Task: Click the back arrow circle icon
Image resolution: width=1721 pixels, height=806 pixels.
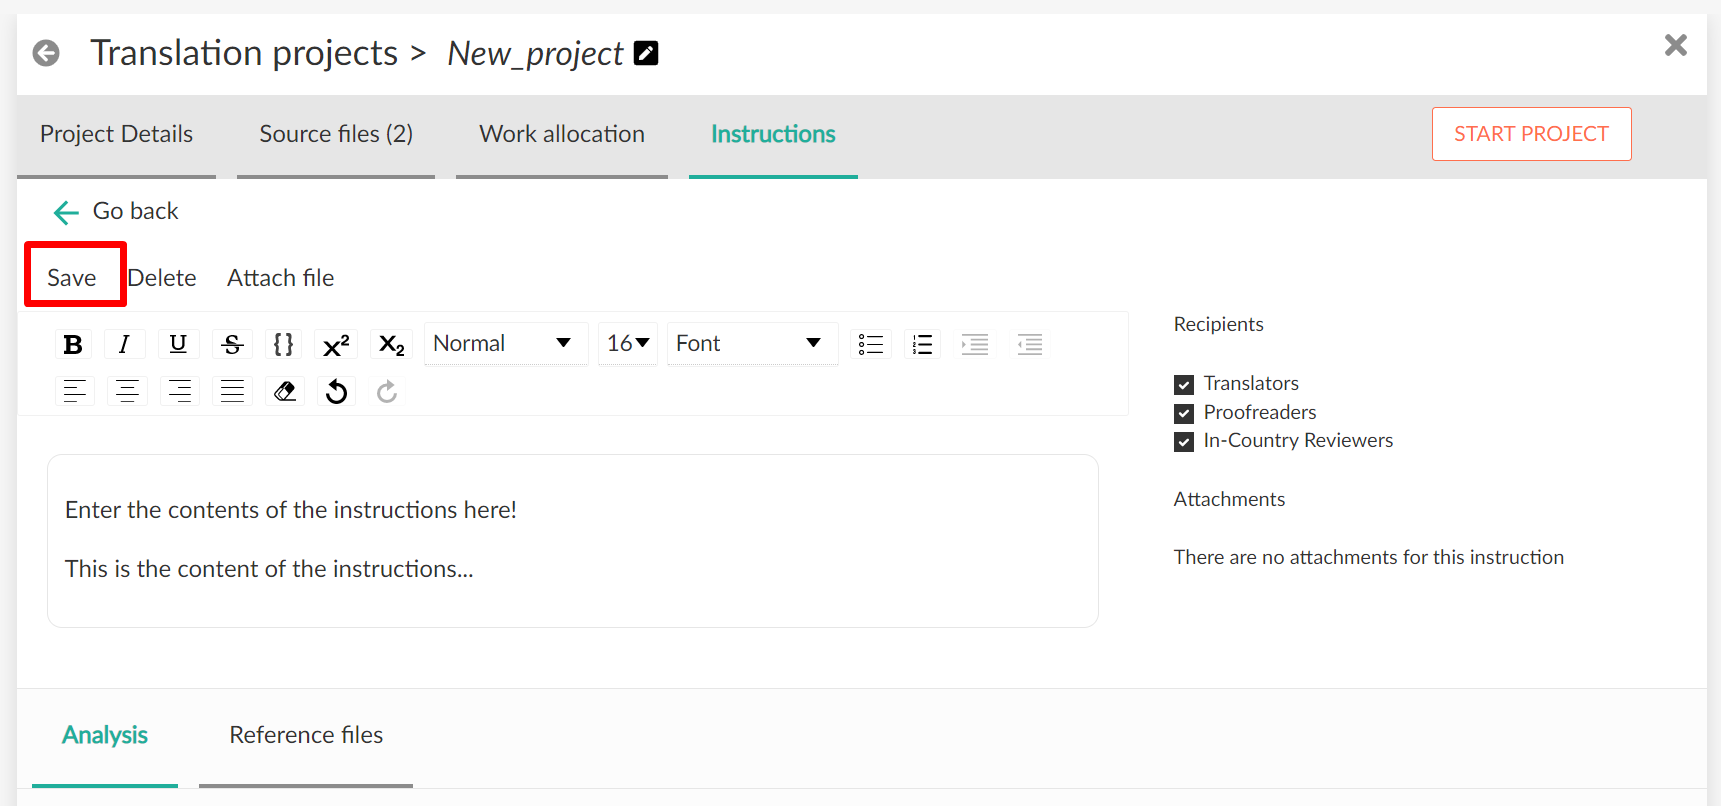Action: (x=46, y=53)
